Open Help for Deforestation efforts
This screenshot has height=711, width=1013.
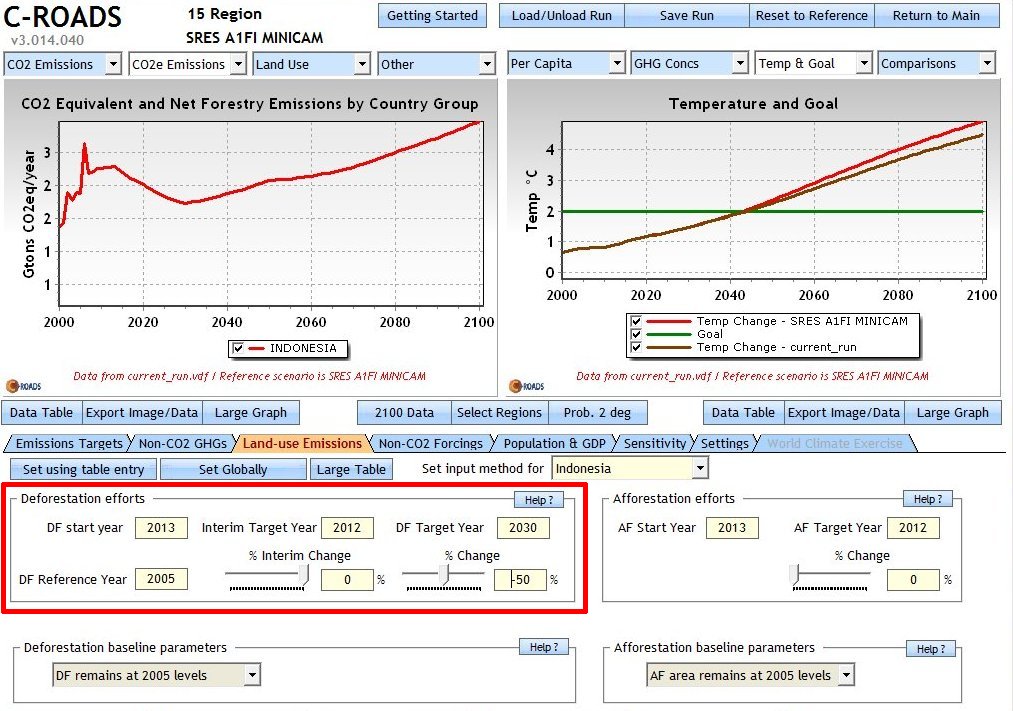pos(539,500)
